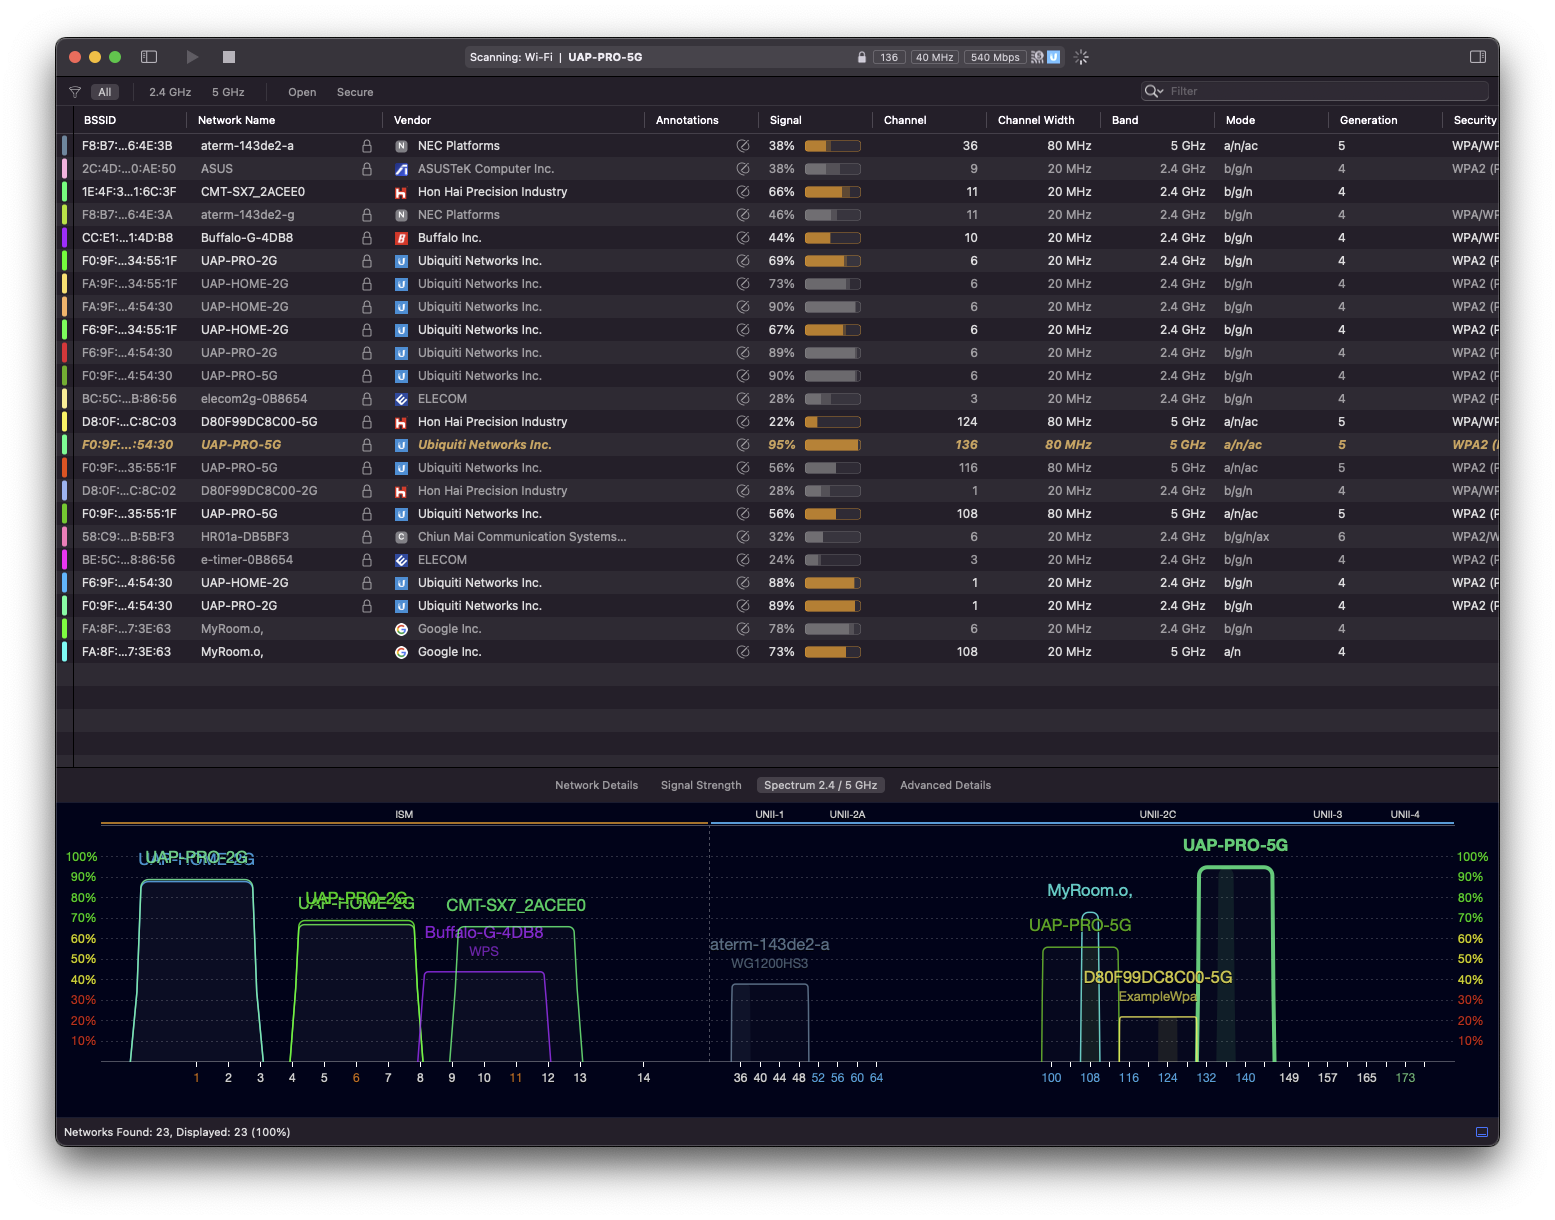Click CMT-SX7_2ACEE0 label in spectrum chart

(x=516, y=905)
